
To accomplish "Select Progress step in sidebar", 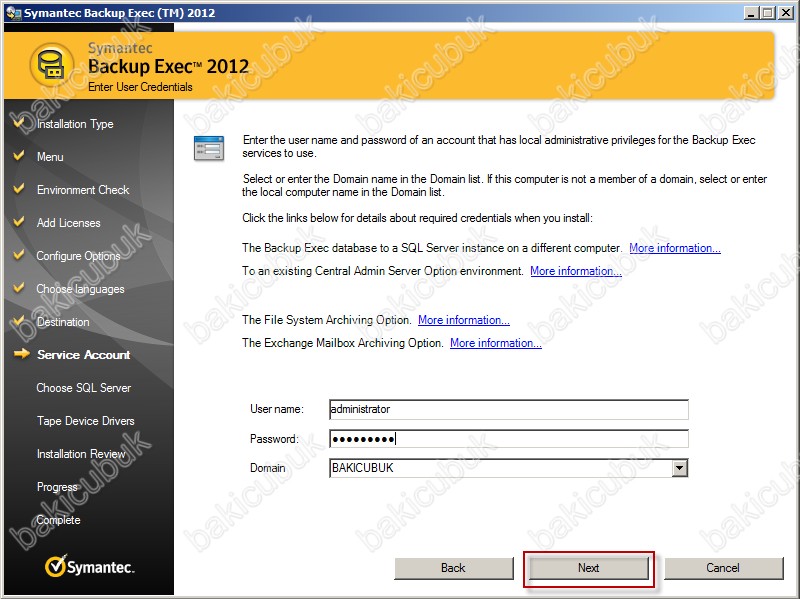I will [x=57, y=487].
